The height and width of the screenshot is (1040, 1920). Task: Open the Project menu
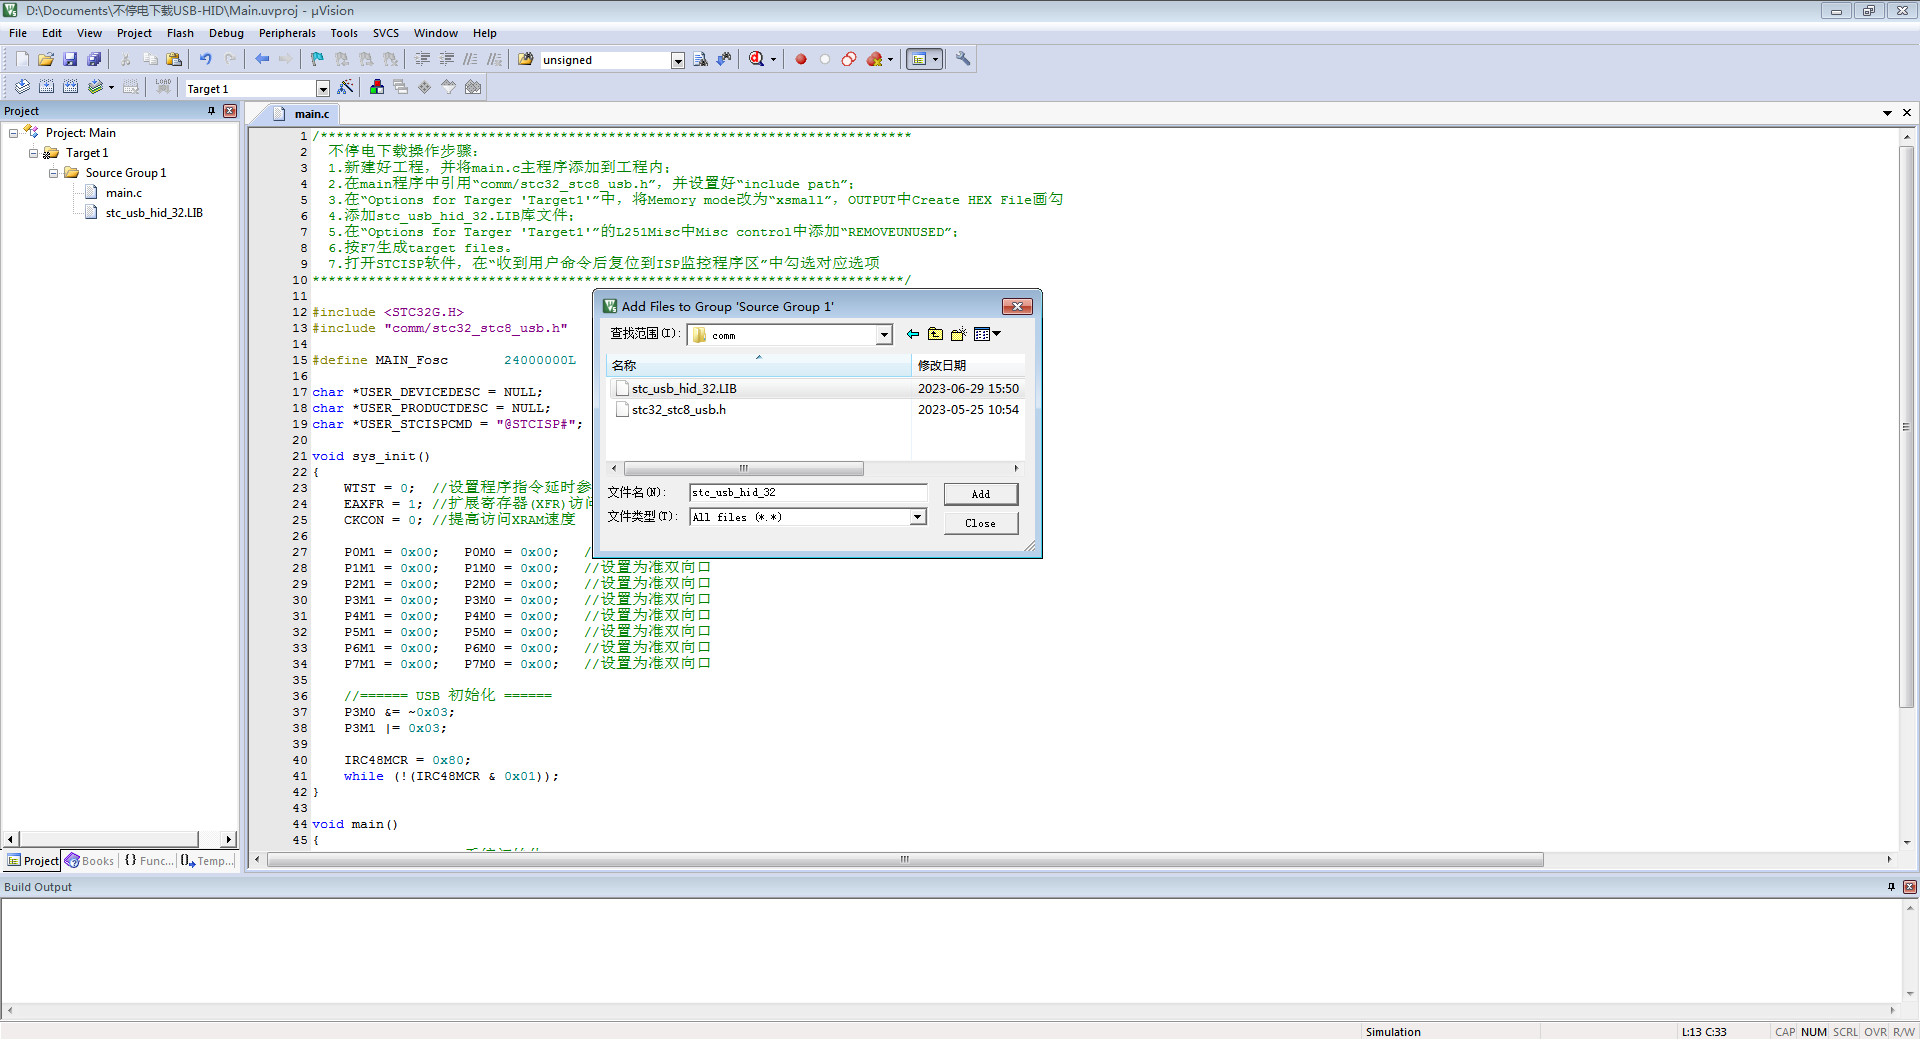coord(134,33)
